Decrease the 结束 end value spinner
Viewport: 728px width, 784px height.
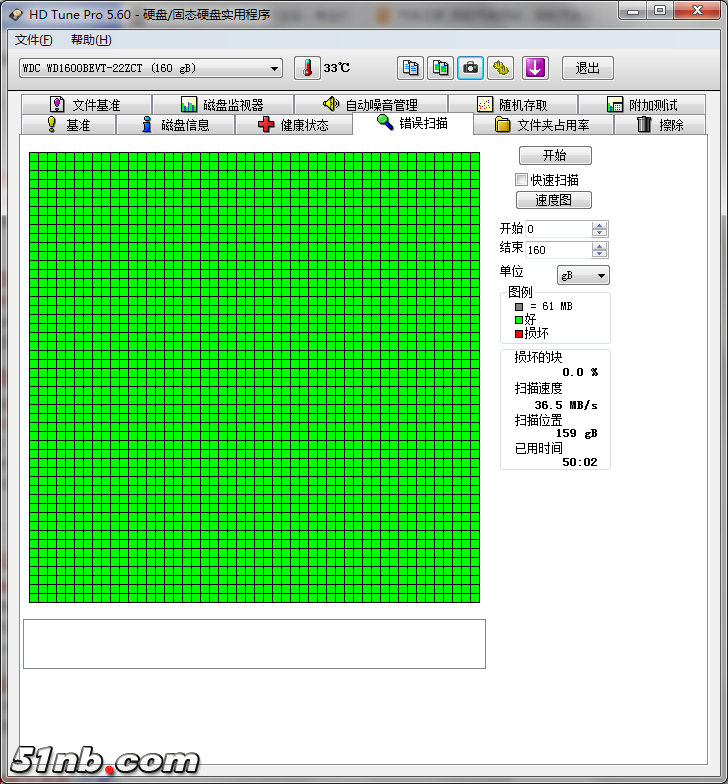click(599, 254)
